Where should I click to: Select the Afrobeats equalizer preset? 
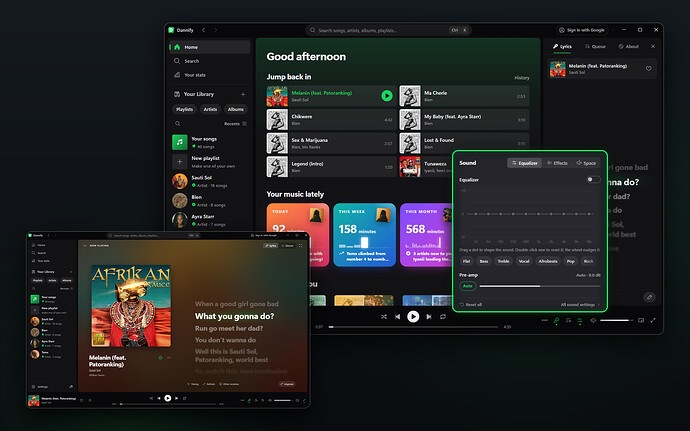(x=548, y=261)
